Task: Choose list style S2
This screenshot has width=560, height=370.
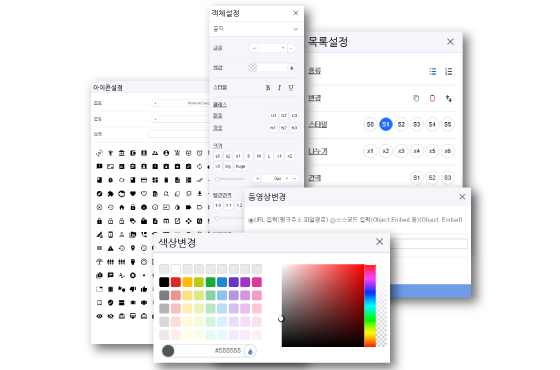Action: coord(401,124)
